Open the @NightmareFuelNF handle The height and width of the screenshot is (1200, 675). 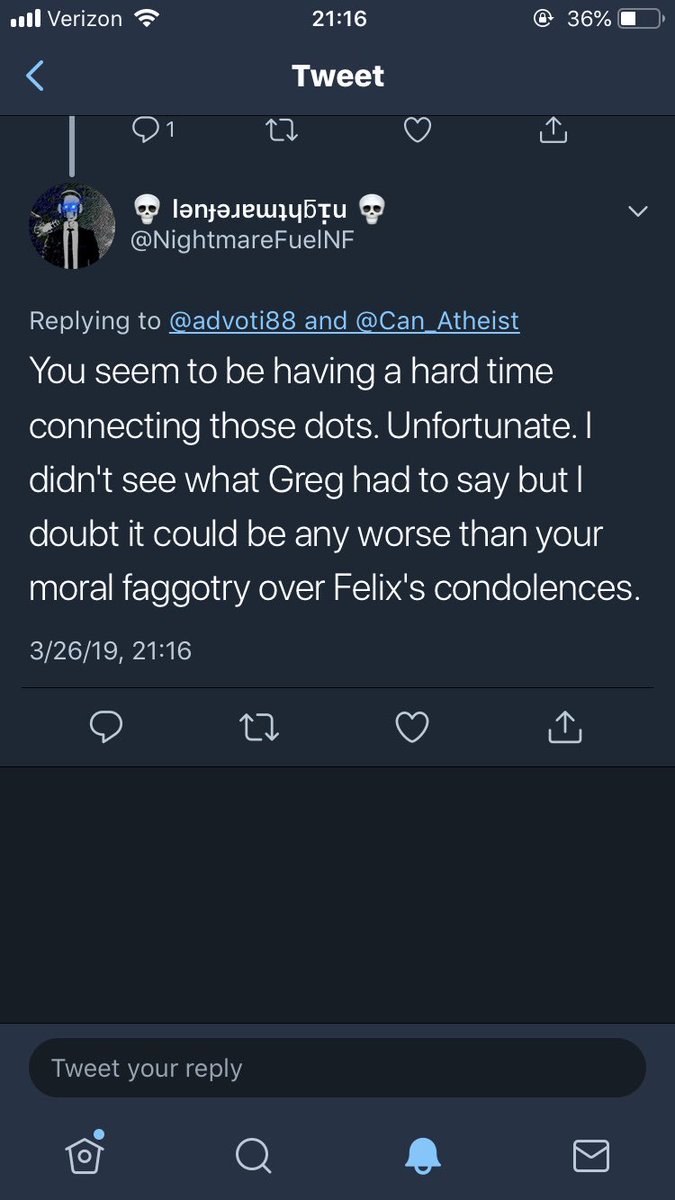pos(243,241)
